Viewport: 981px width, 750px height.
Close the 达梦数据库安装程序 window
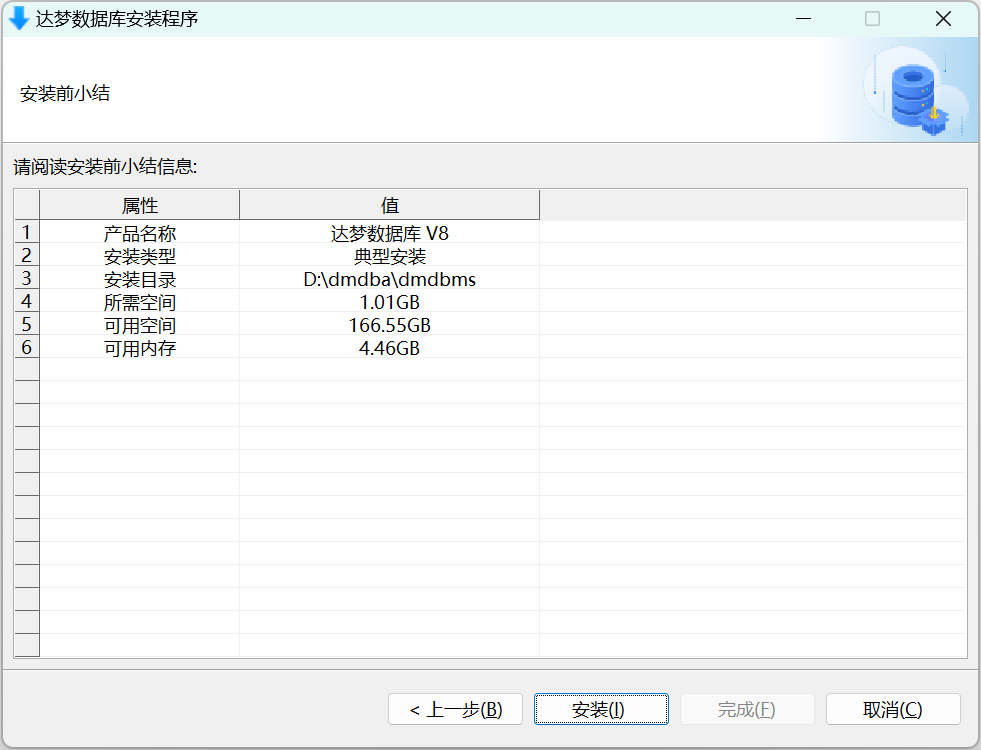(x=943, y=19)
